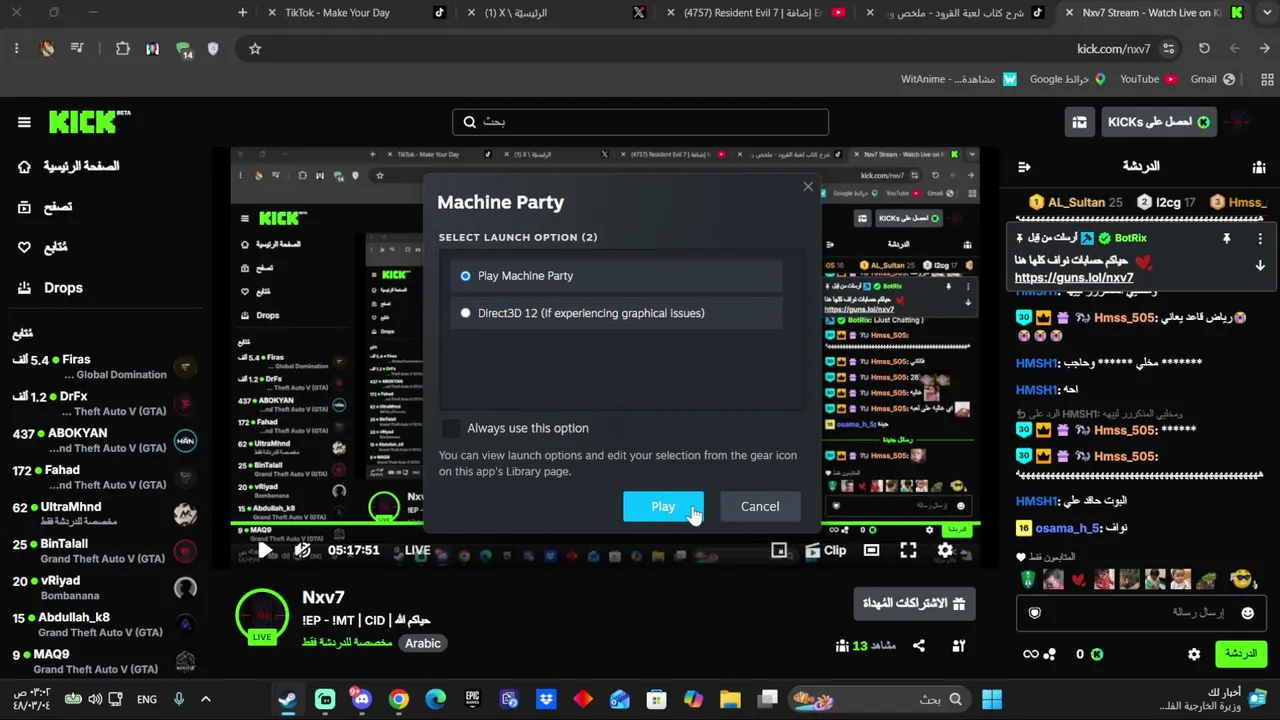Close the Machine Party dialog with the X
Screen dimensions: 1280x720
point(808,187)
